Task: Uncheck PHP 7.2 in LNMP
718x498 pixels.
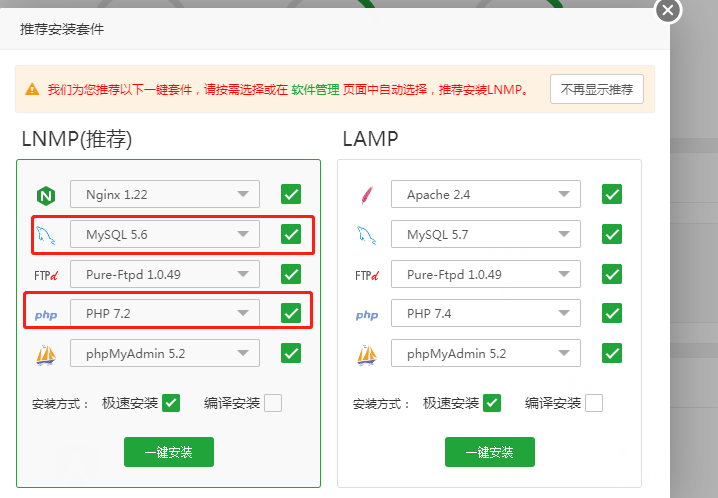Action: [291, 313]
